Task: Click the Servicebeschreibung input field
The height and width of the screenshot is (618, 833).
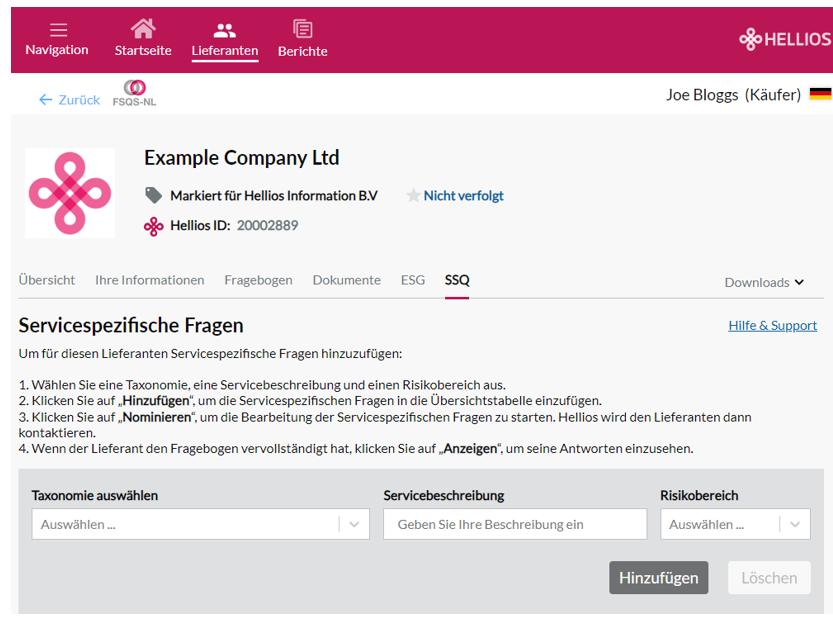Action: point(515,524)
